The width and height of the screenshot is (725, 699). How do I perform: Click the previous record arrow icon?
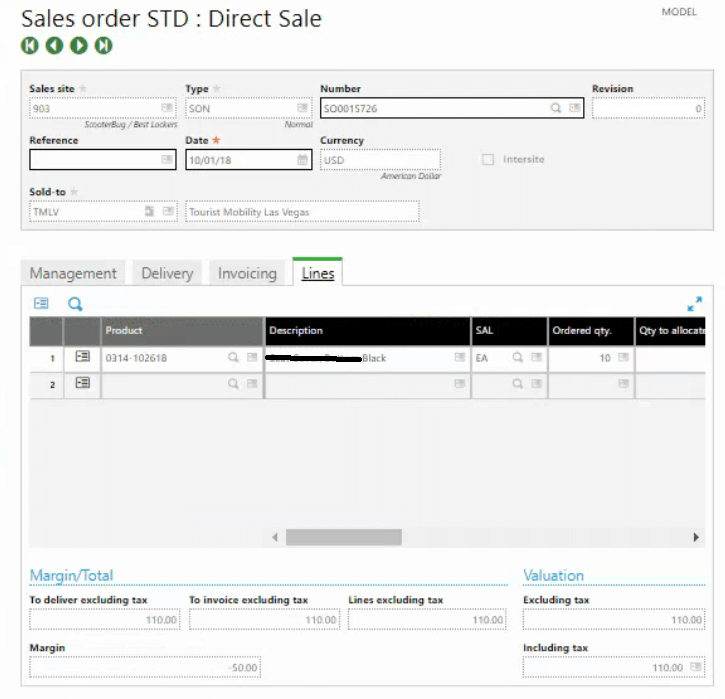[x=54, y=45]
